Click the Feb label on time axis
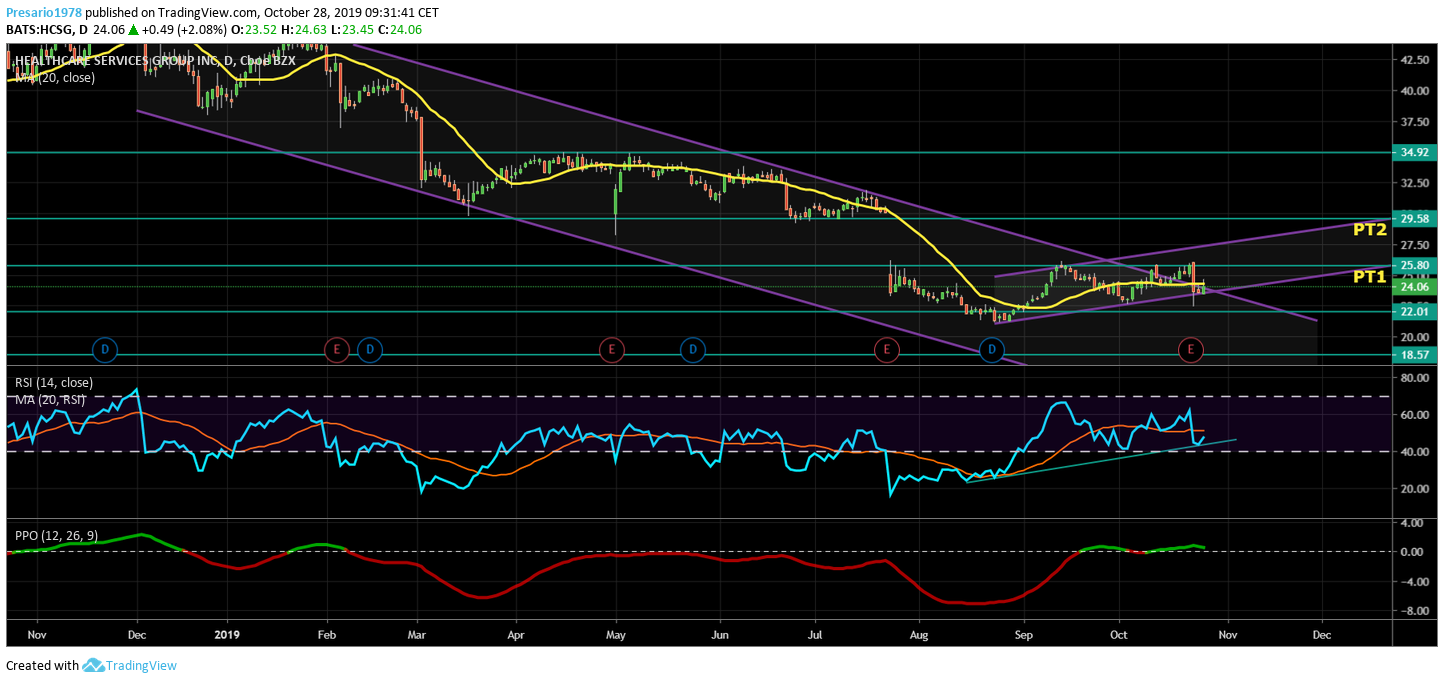 click(326, 633)
